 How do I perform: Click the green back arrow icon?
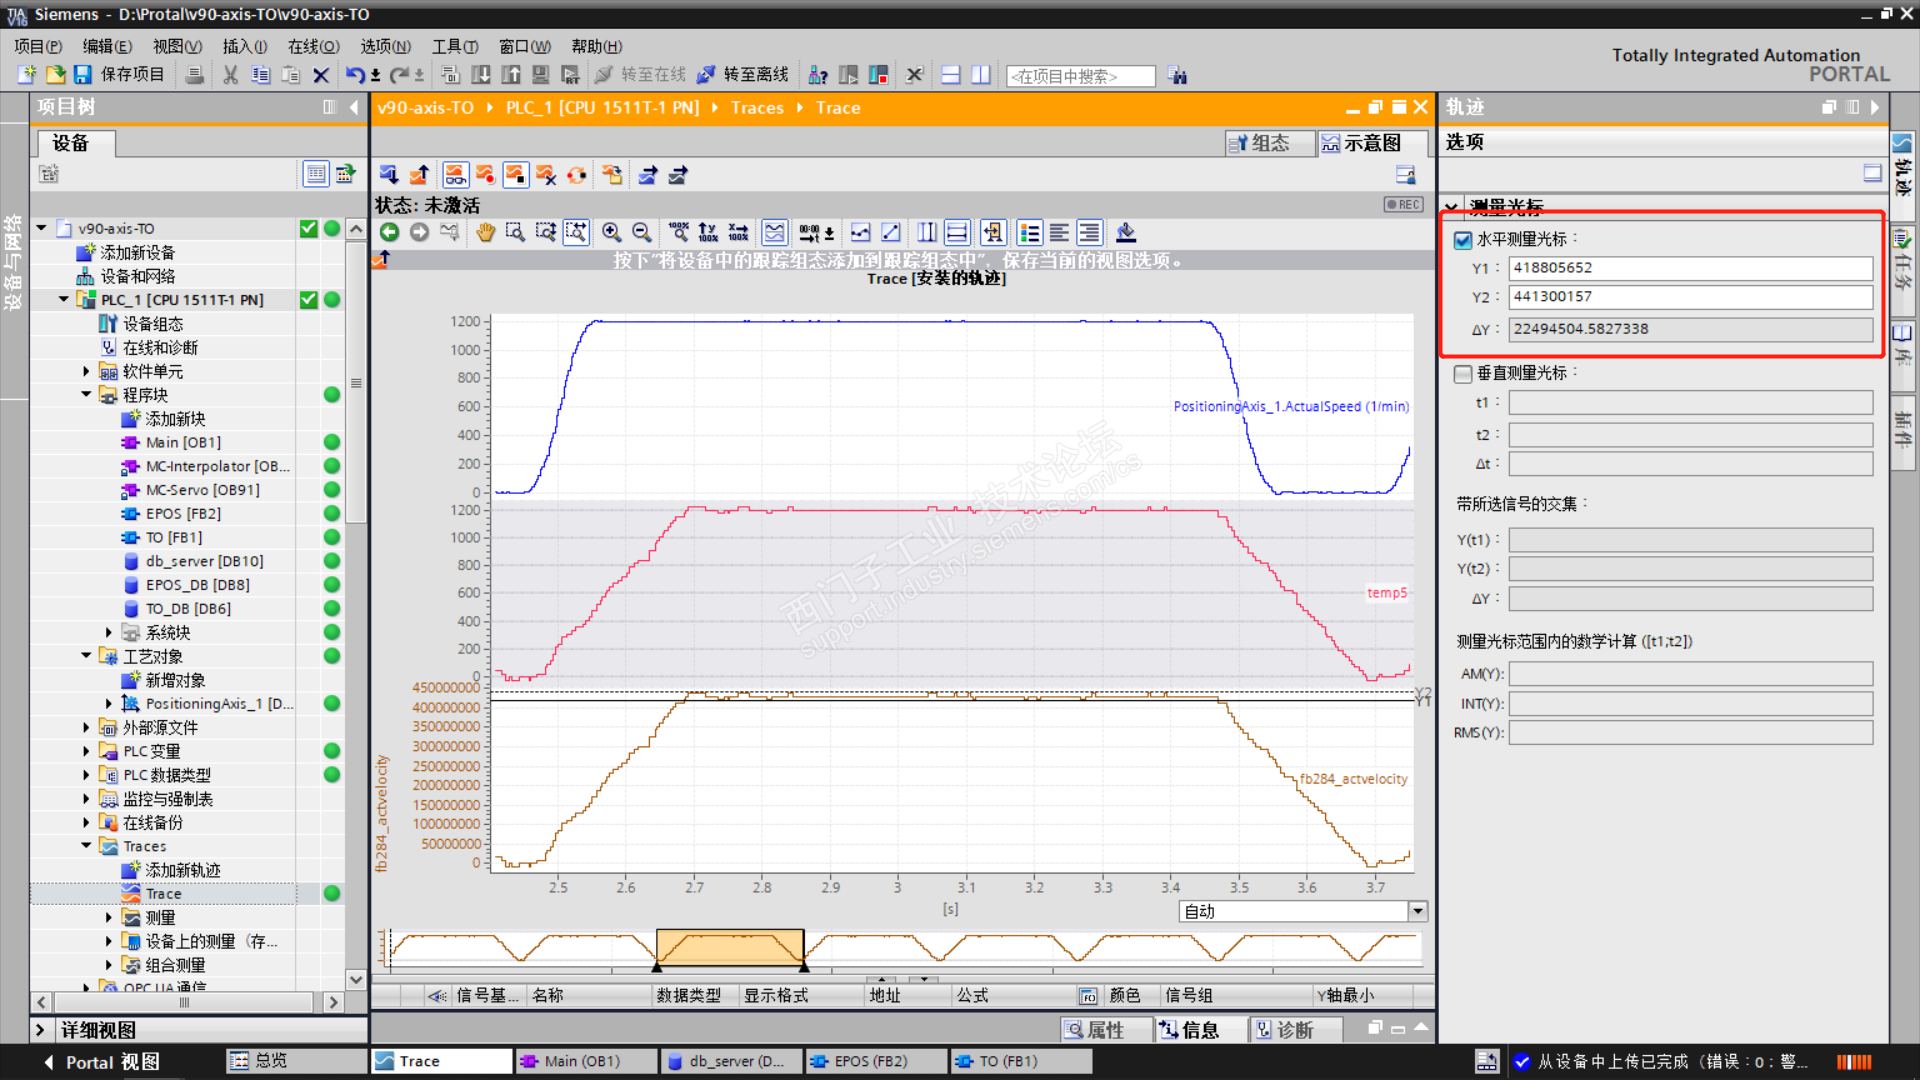[x=389, y=233]
